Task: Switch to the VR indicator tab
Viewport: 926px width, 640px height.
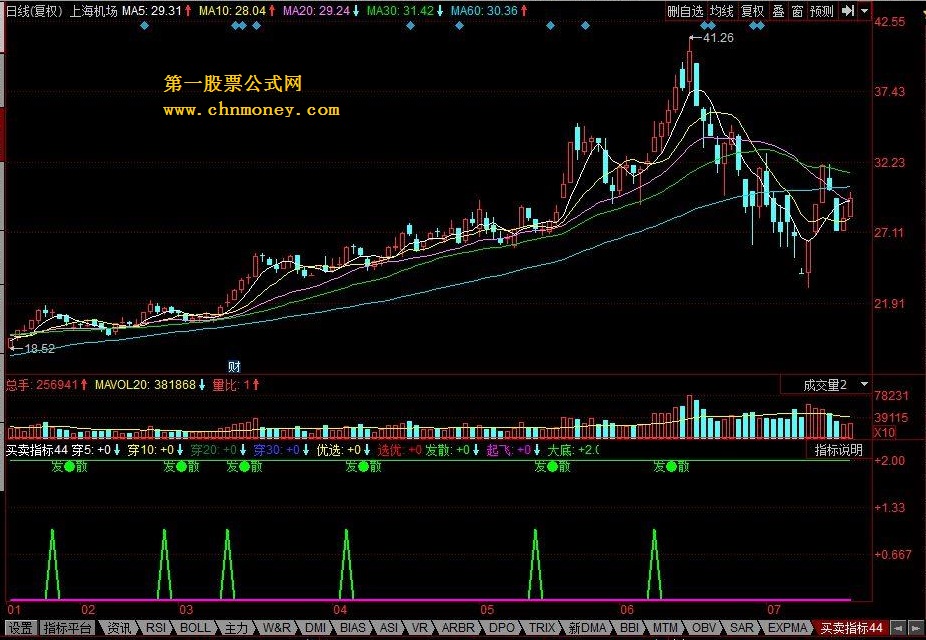Action: point(419,628)
